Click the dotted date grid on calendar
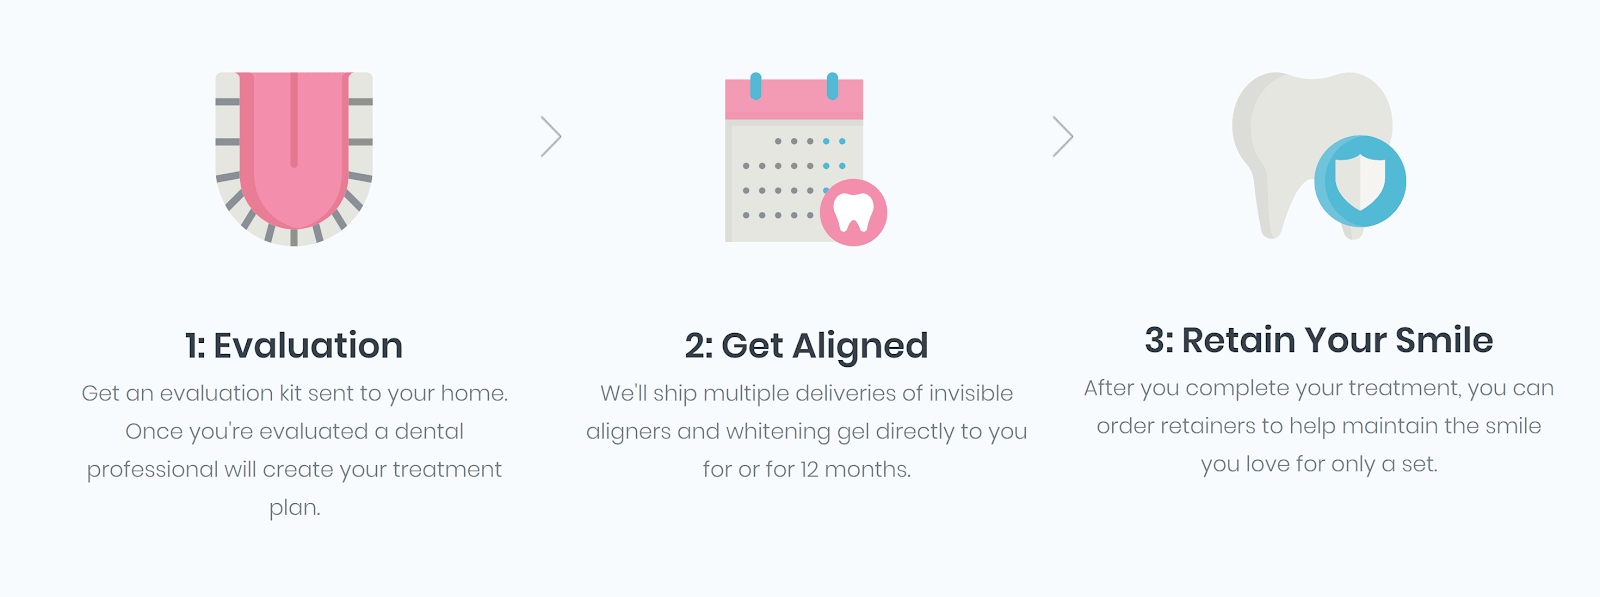 pyautogui.click(x=794, y=178)
